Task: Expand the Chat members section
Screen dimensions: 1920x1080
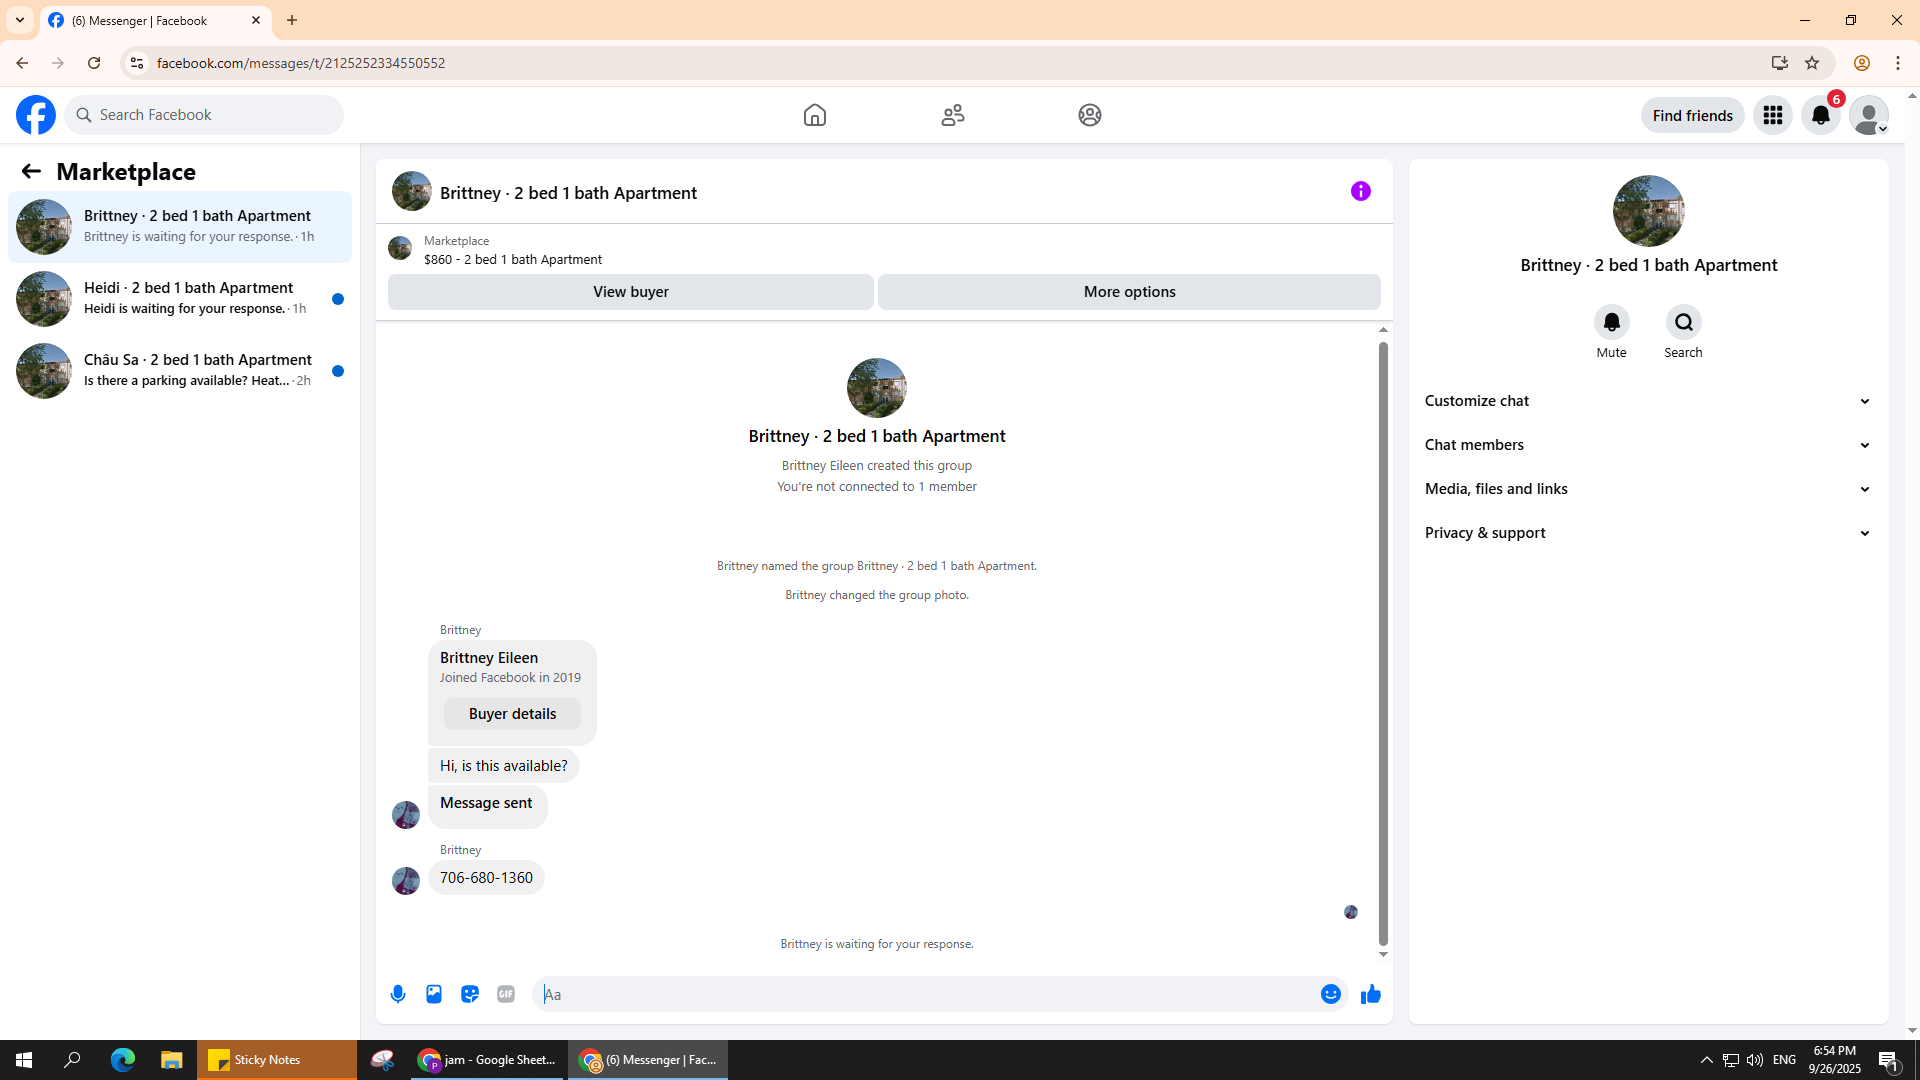Action: (1647, 445)
